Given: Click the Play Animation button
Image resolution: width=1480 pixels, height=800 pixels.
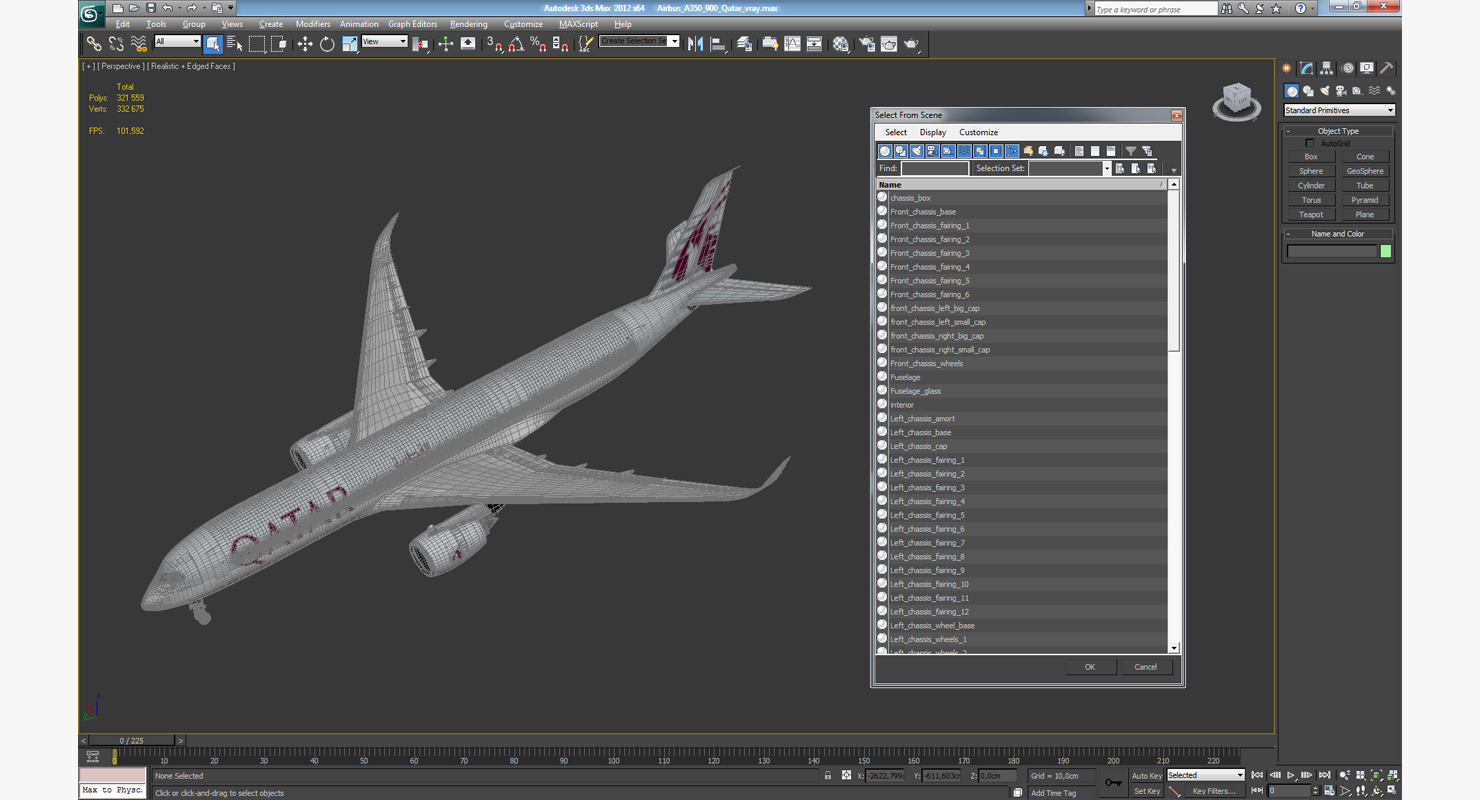Looking at the screenshot, I should coord(1290,775).
